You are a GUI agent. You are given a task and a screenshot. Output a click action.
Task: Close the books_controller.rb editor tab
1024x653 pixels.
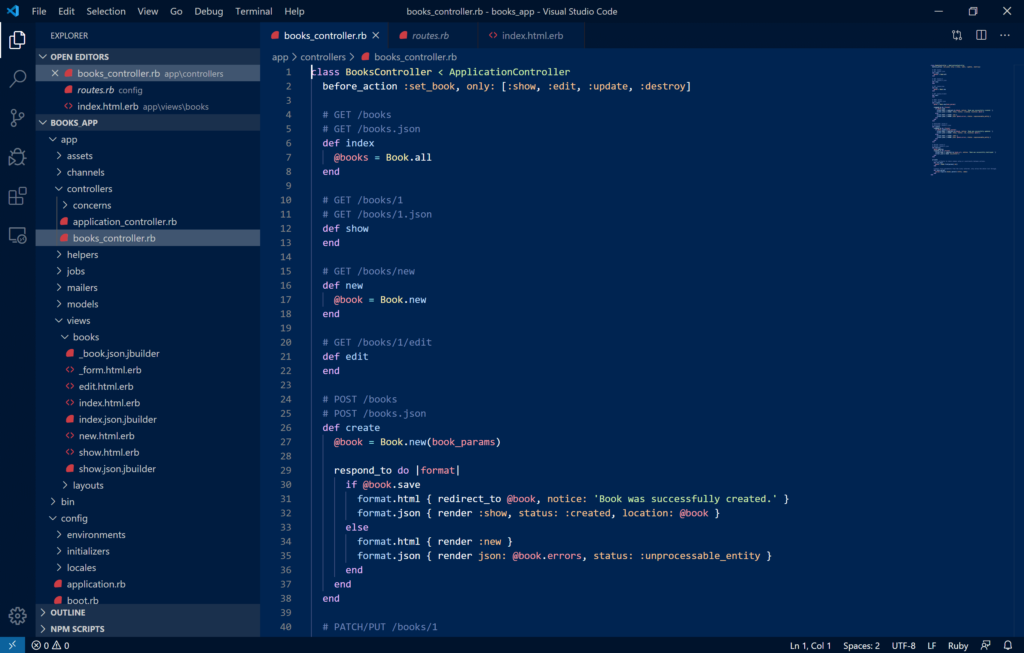click(376, 36)
